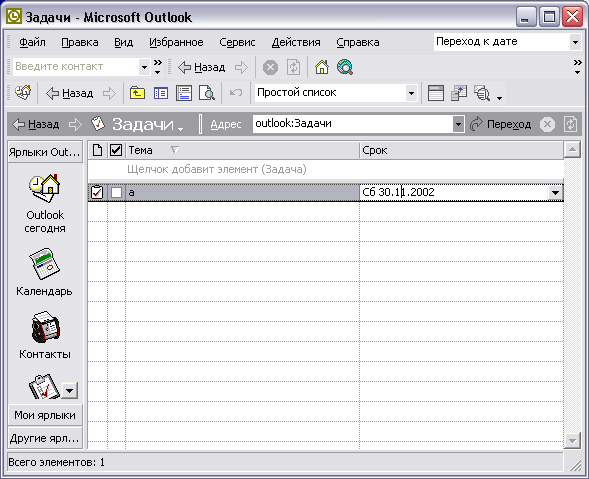
Task: Open the due date calendar dropdown
Action: point(555,193)
